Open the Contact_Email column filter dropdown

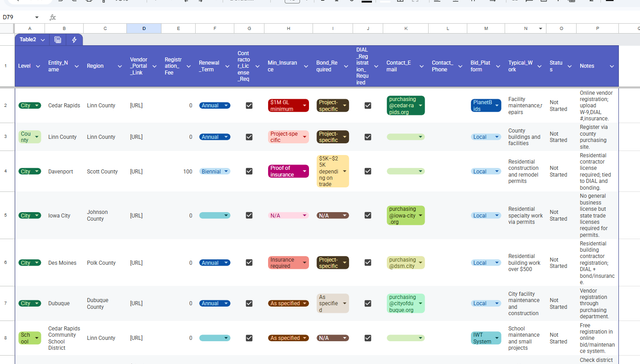[421, 66]
